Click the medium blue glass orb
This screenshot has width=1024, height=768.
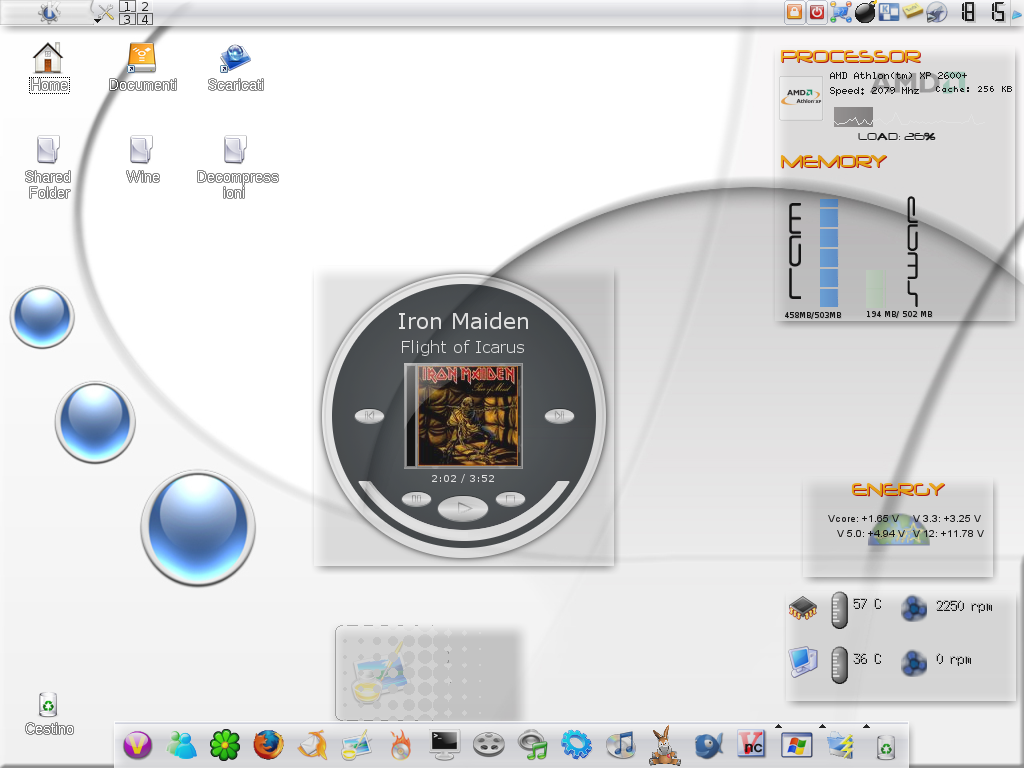pyautogui.click(x=95, y=423)
